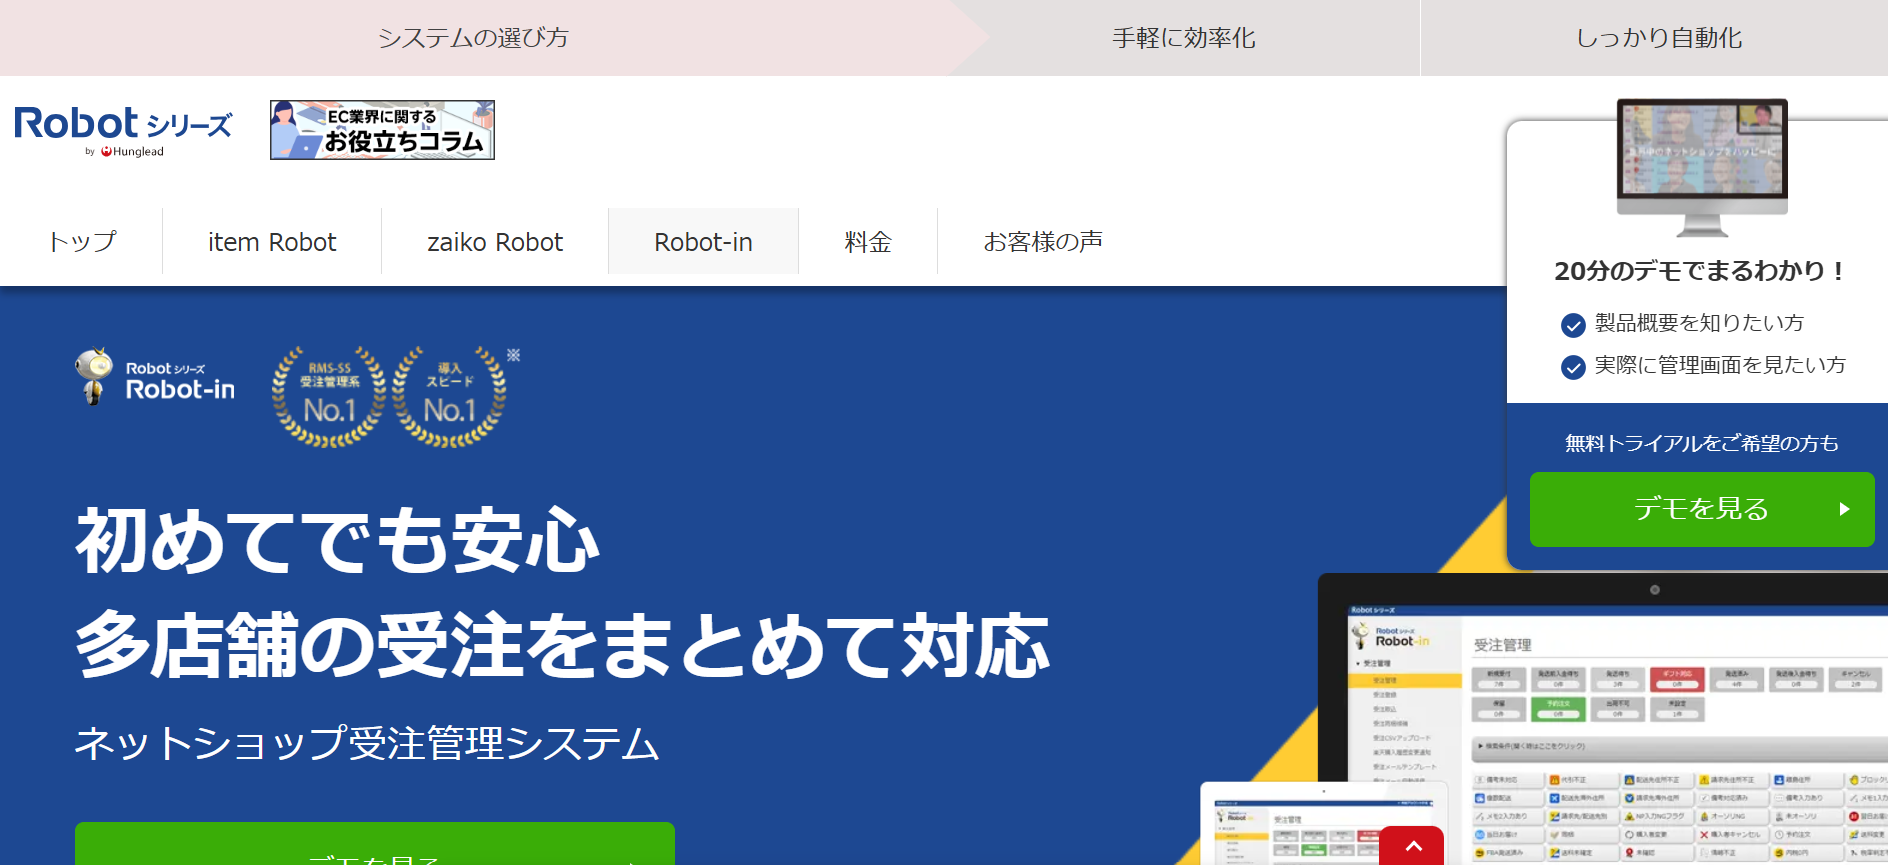Click the RMS-SS 受注管理系 No.1 badge

pos(330,397)
